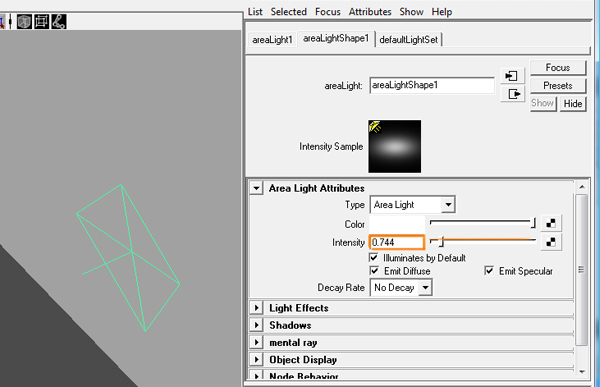The height and width of the screenshot is (387, 600).
Task: Open the Decay Rate dropdown
Action: click(401, 287)
